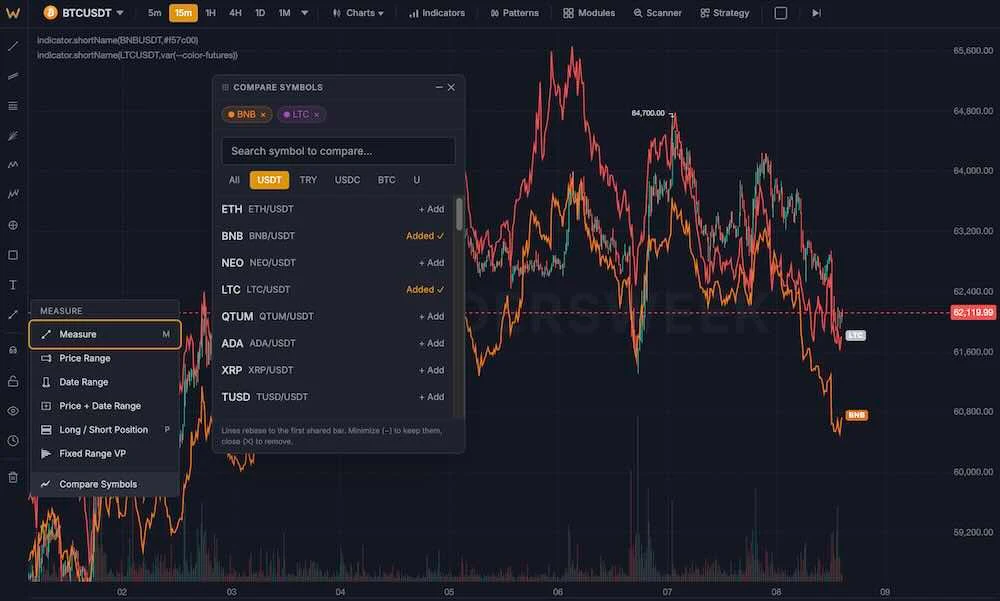Remove the LTC compare chip
The width and height of the screenshot is (1000, 601).
pos(316,115)
